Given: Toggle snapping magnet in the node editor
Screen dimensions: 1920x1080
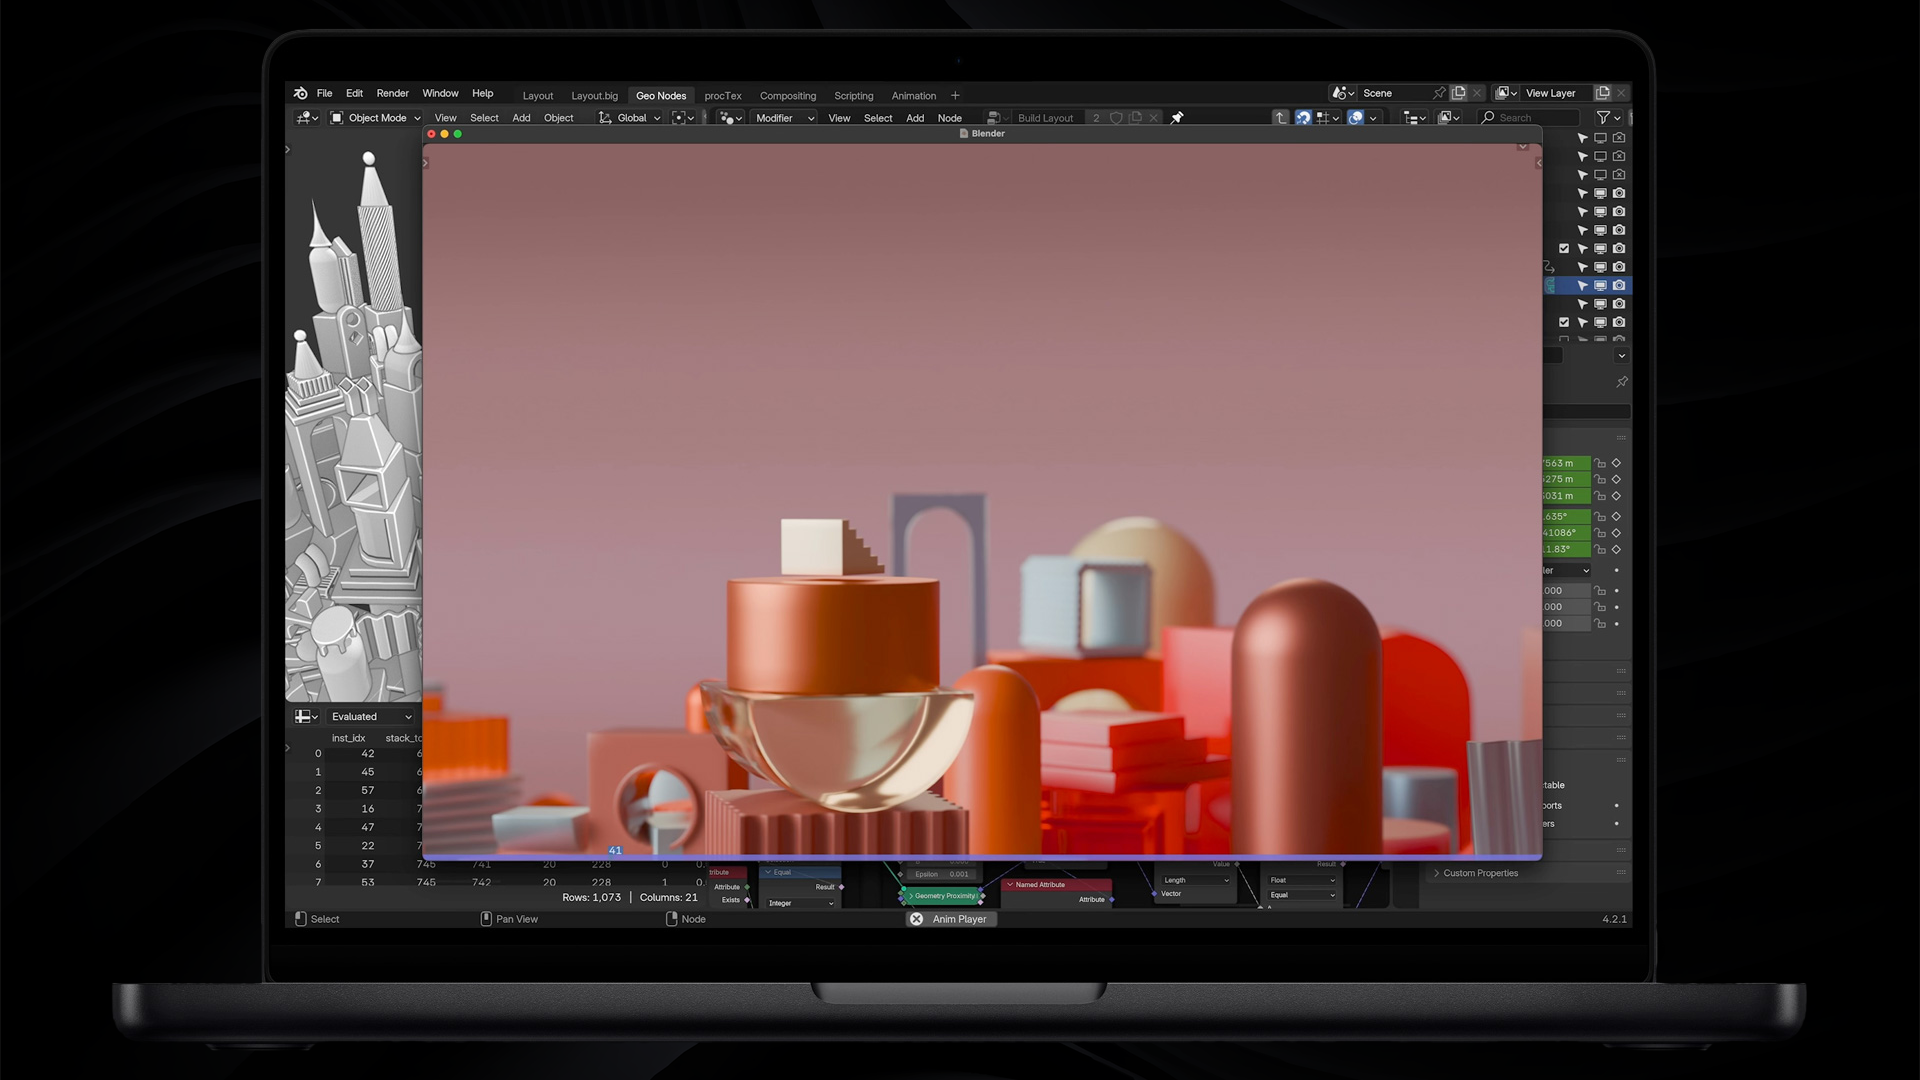Looking at the screenshot, I should [x=1303, y=118].
